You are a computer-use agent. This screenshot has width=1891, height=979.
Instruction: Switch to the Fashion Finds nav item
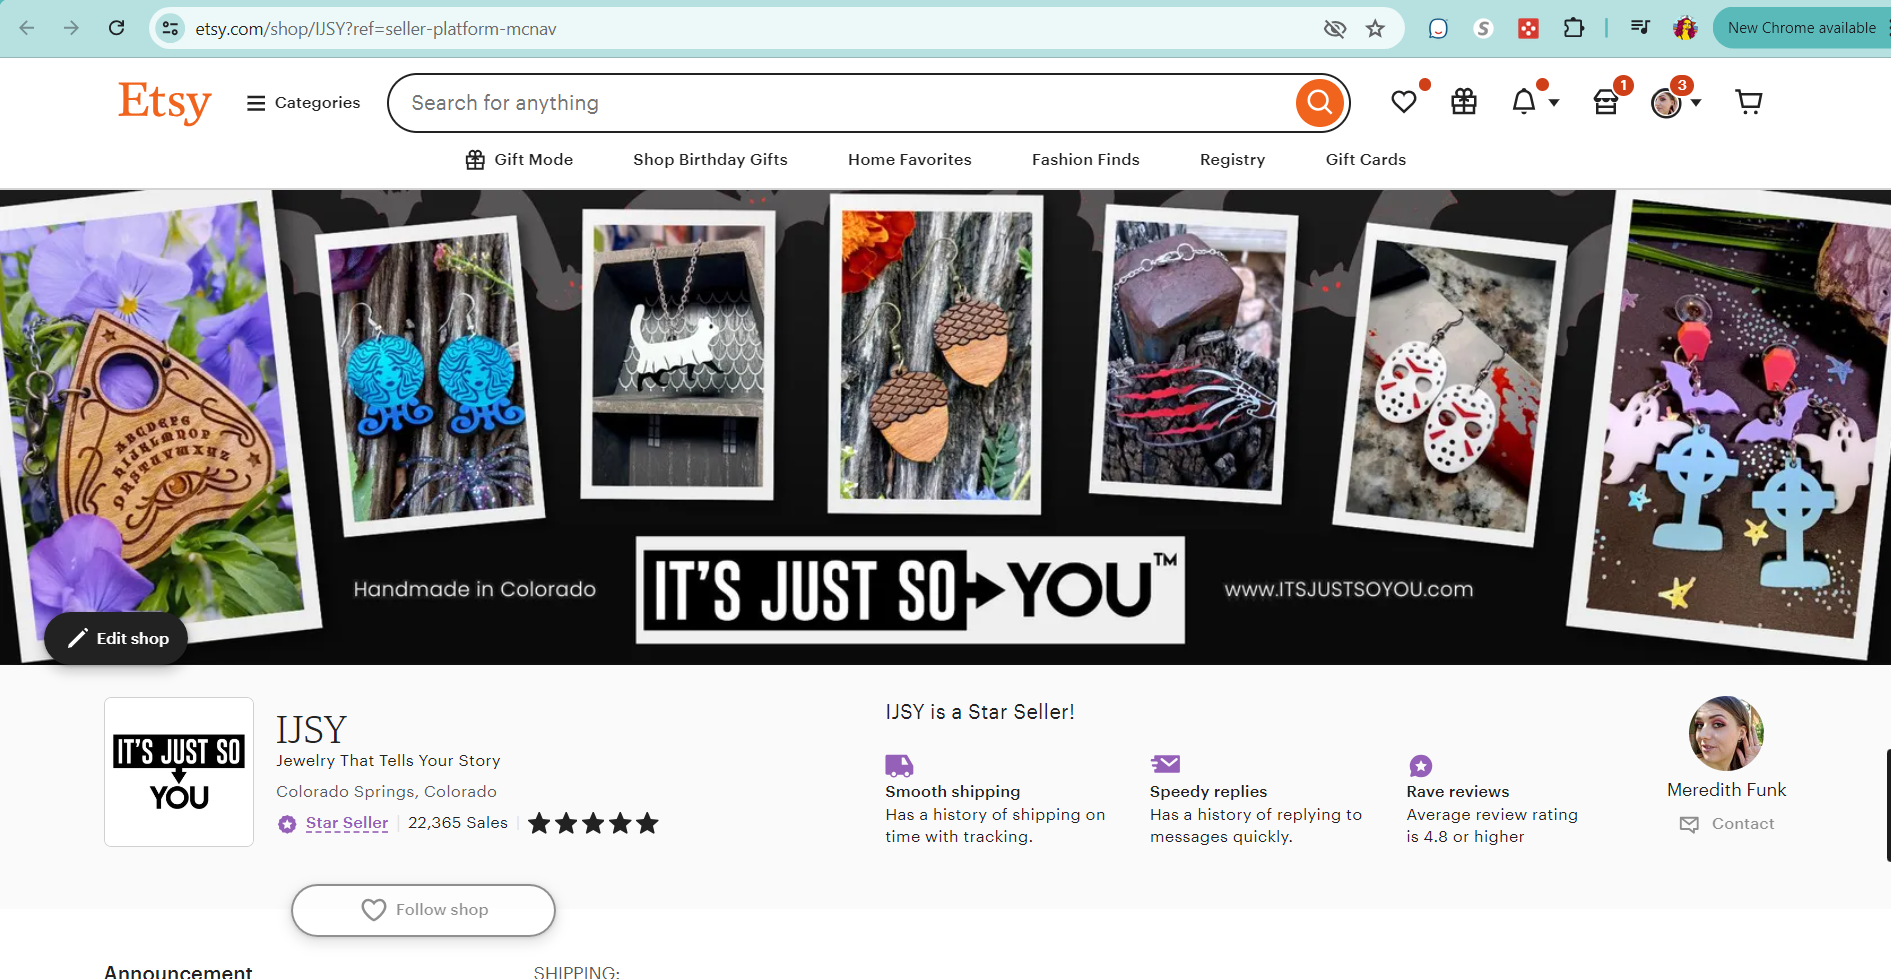click(1085, 159)
